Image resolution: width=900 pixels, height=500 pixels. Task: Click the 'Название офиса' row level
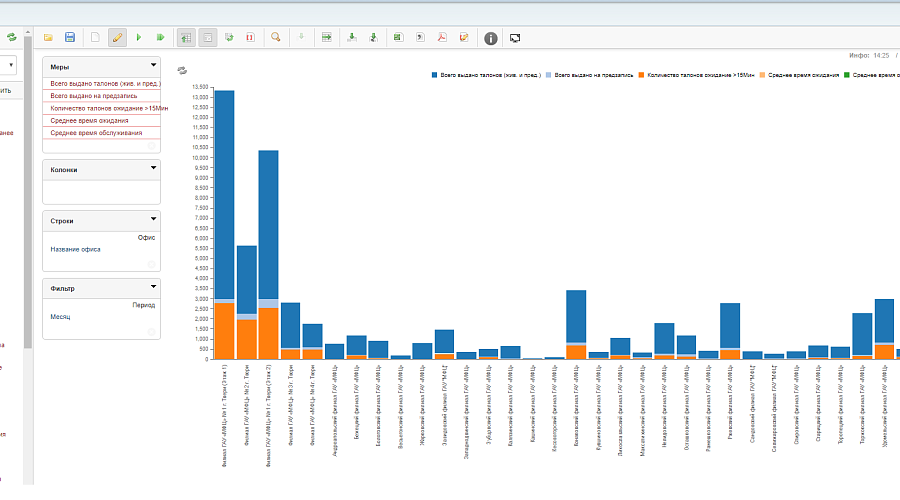[x=75, y=249]
